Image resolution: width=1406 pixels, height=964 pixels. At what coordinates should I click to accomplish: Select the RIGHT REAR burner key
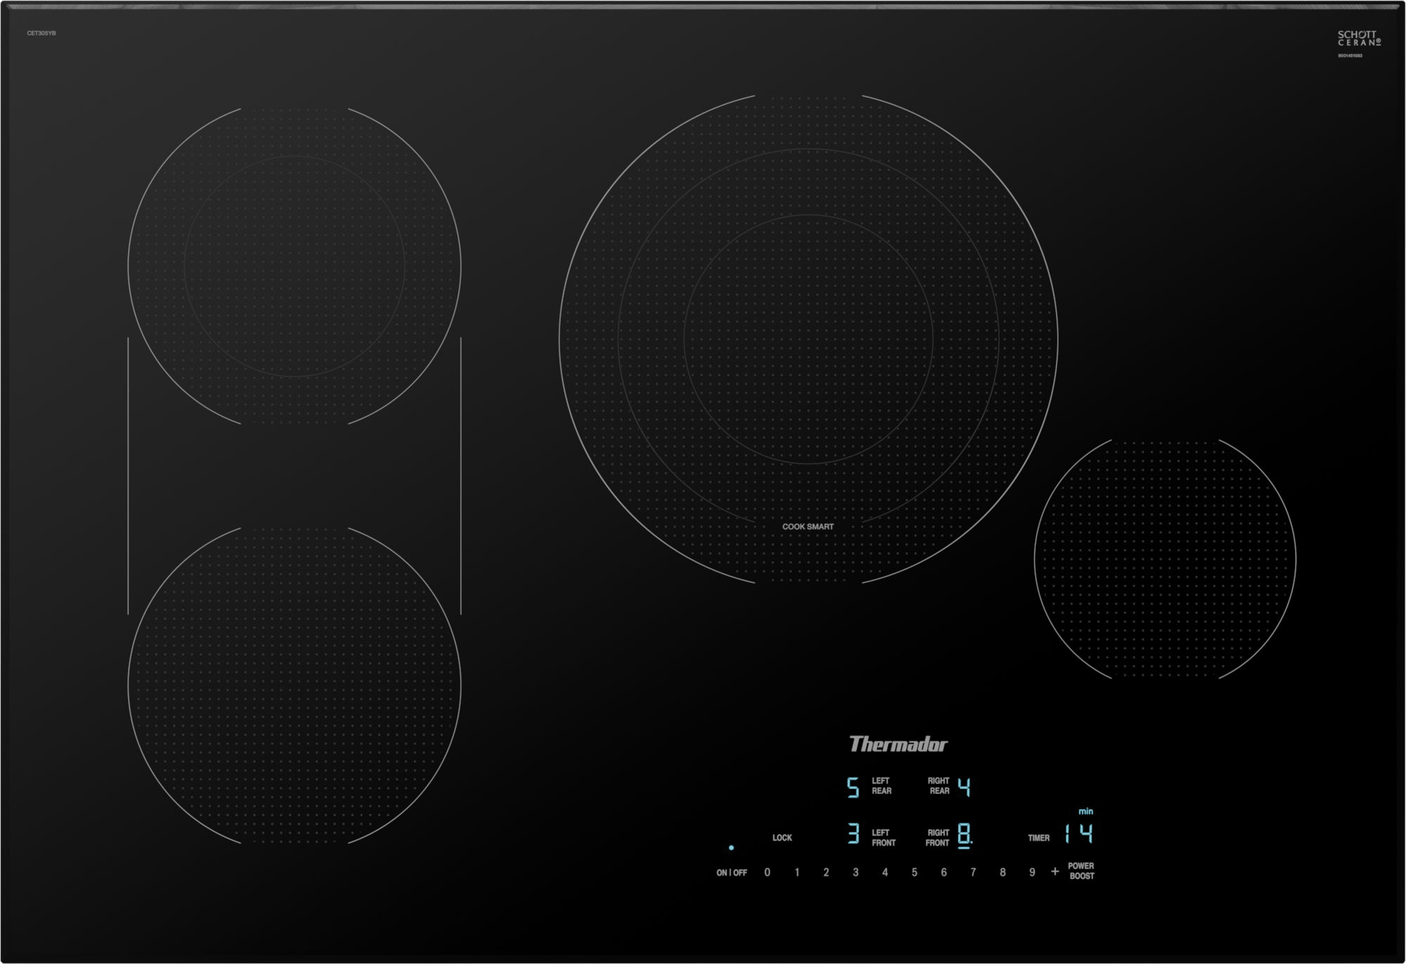(x=939, y=786)
